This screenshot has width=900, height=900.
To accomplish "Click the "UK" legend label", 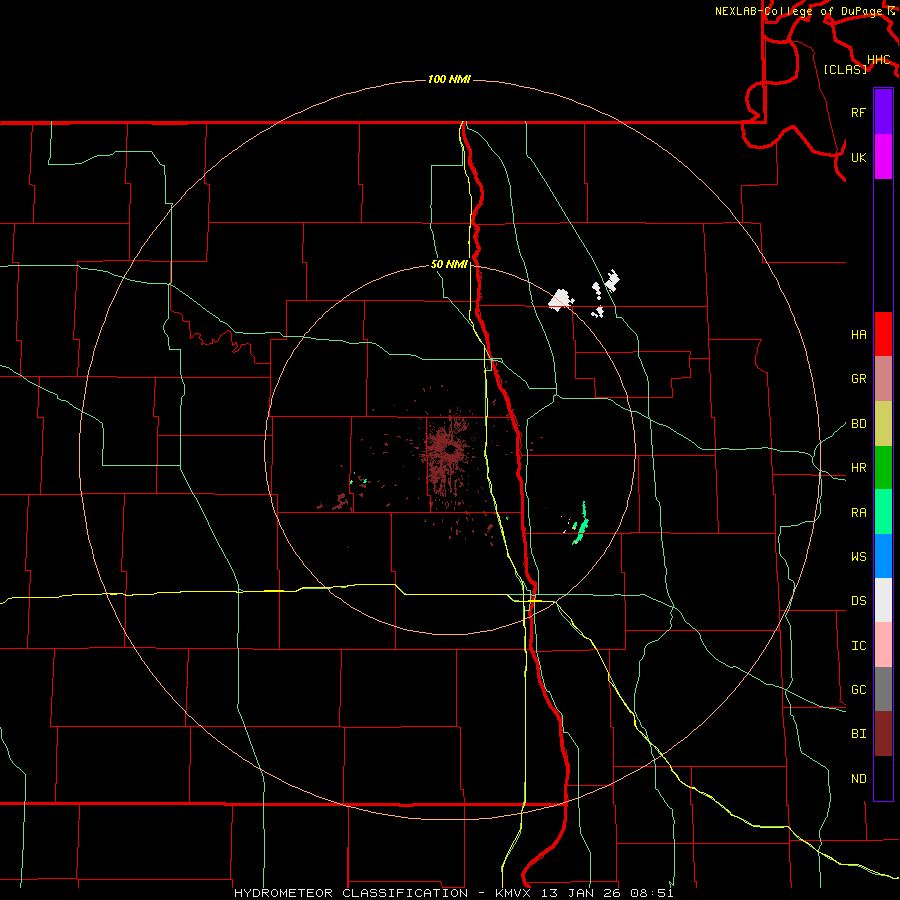I will click(x=858, y=157).
